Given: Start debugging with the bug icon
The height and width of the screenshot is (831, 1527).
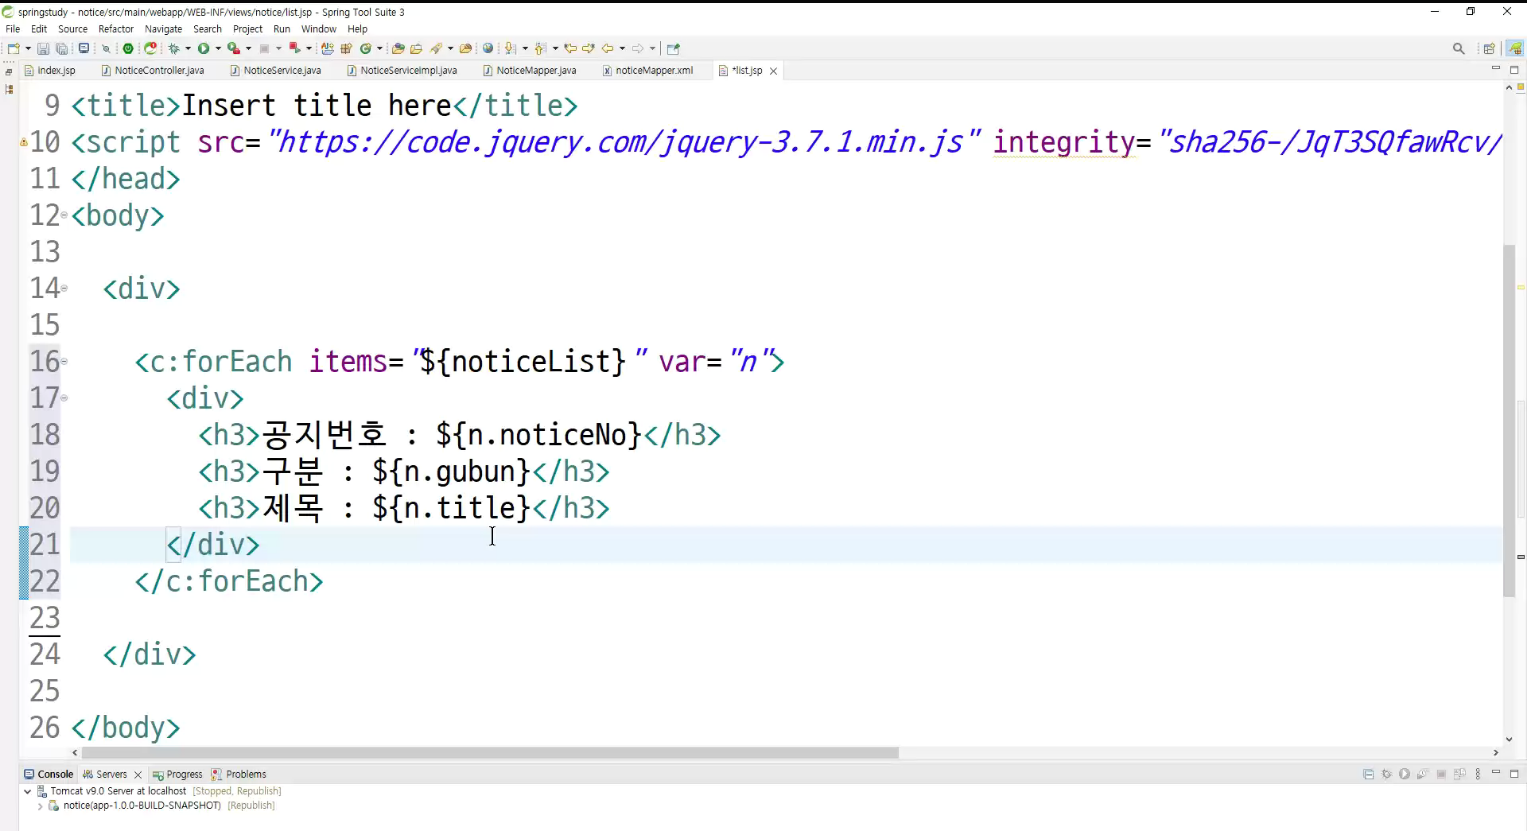Looking at the screenshot, I should 175,48.
